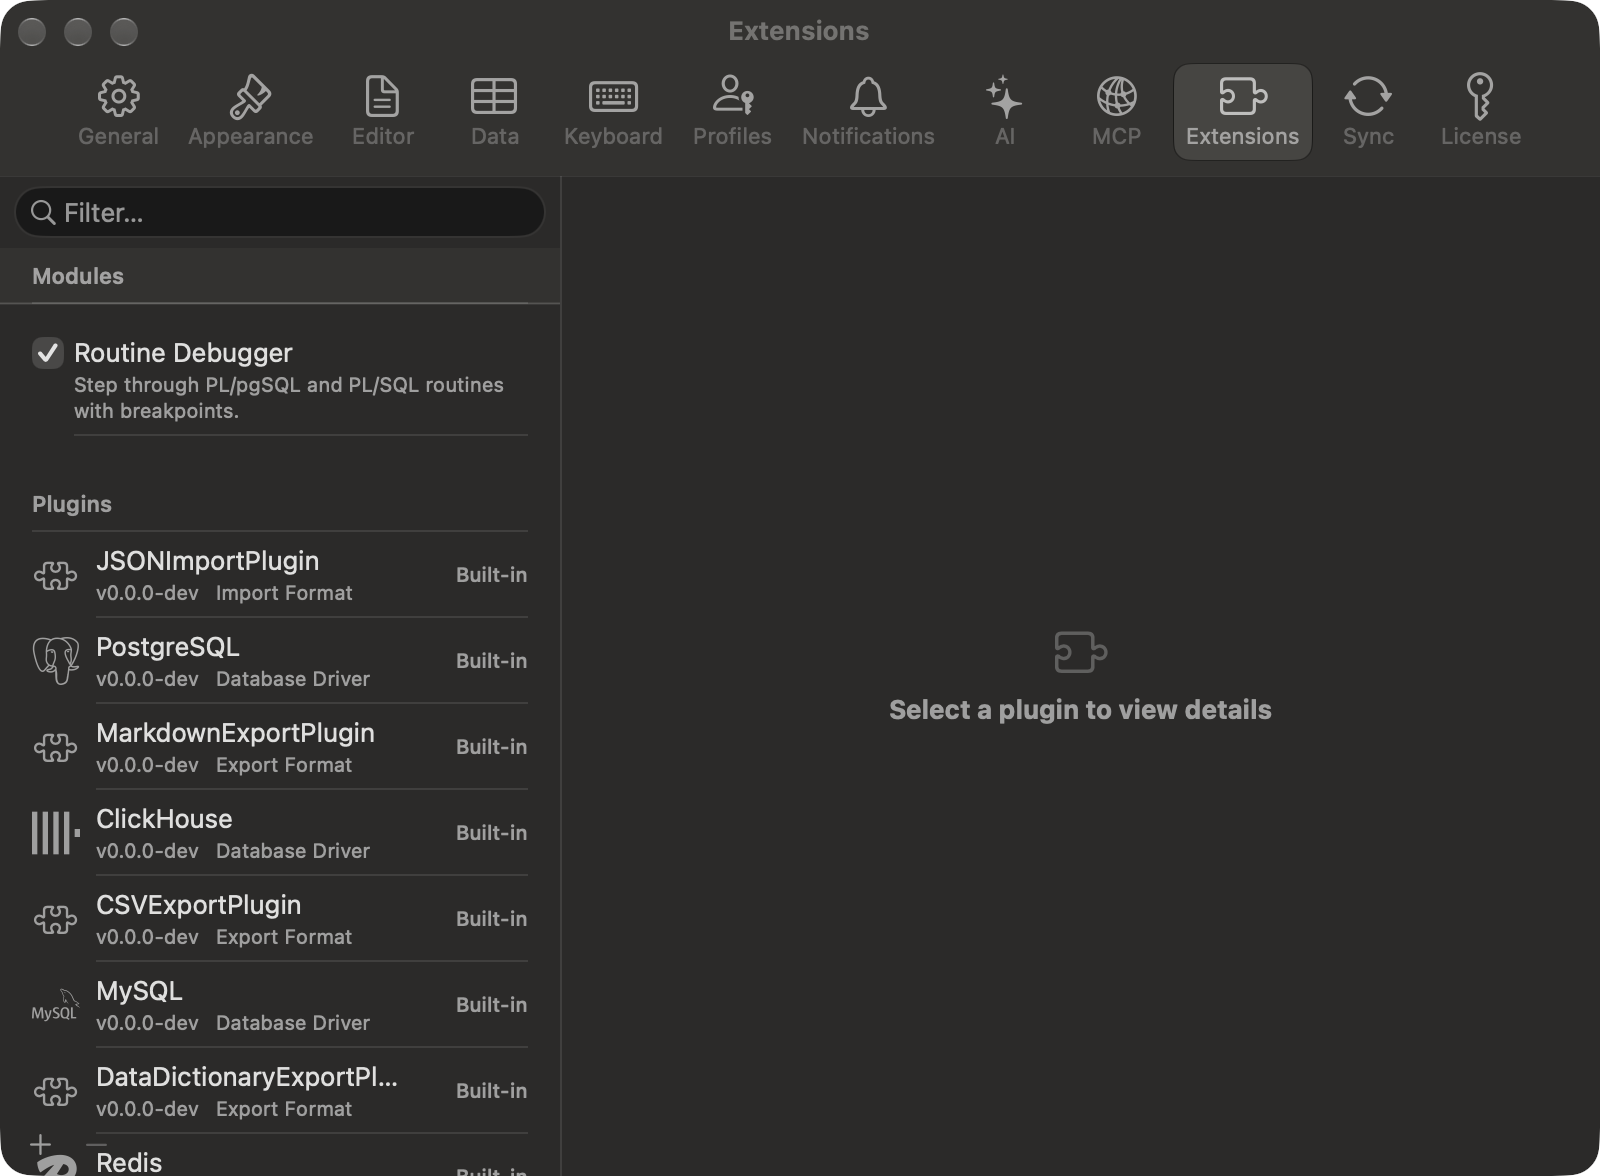Select the Extensions puzzle tab
Viewport: 1600px width, 1176px height.
[x=1242, y=112]
